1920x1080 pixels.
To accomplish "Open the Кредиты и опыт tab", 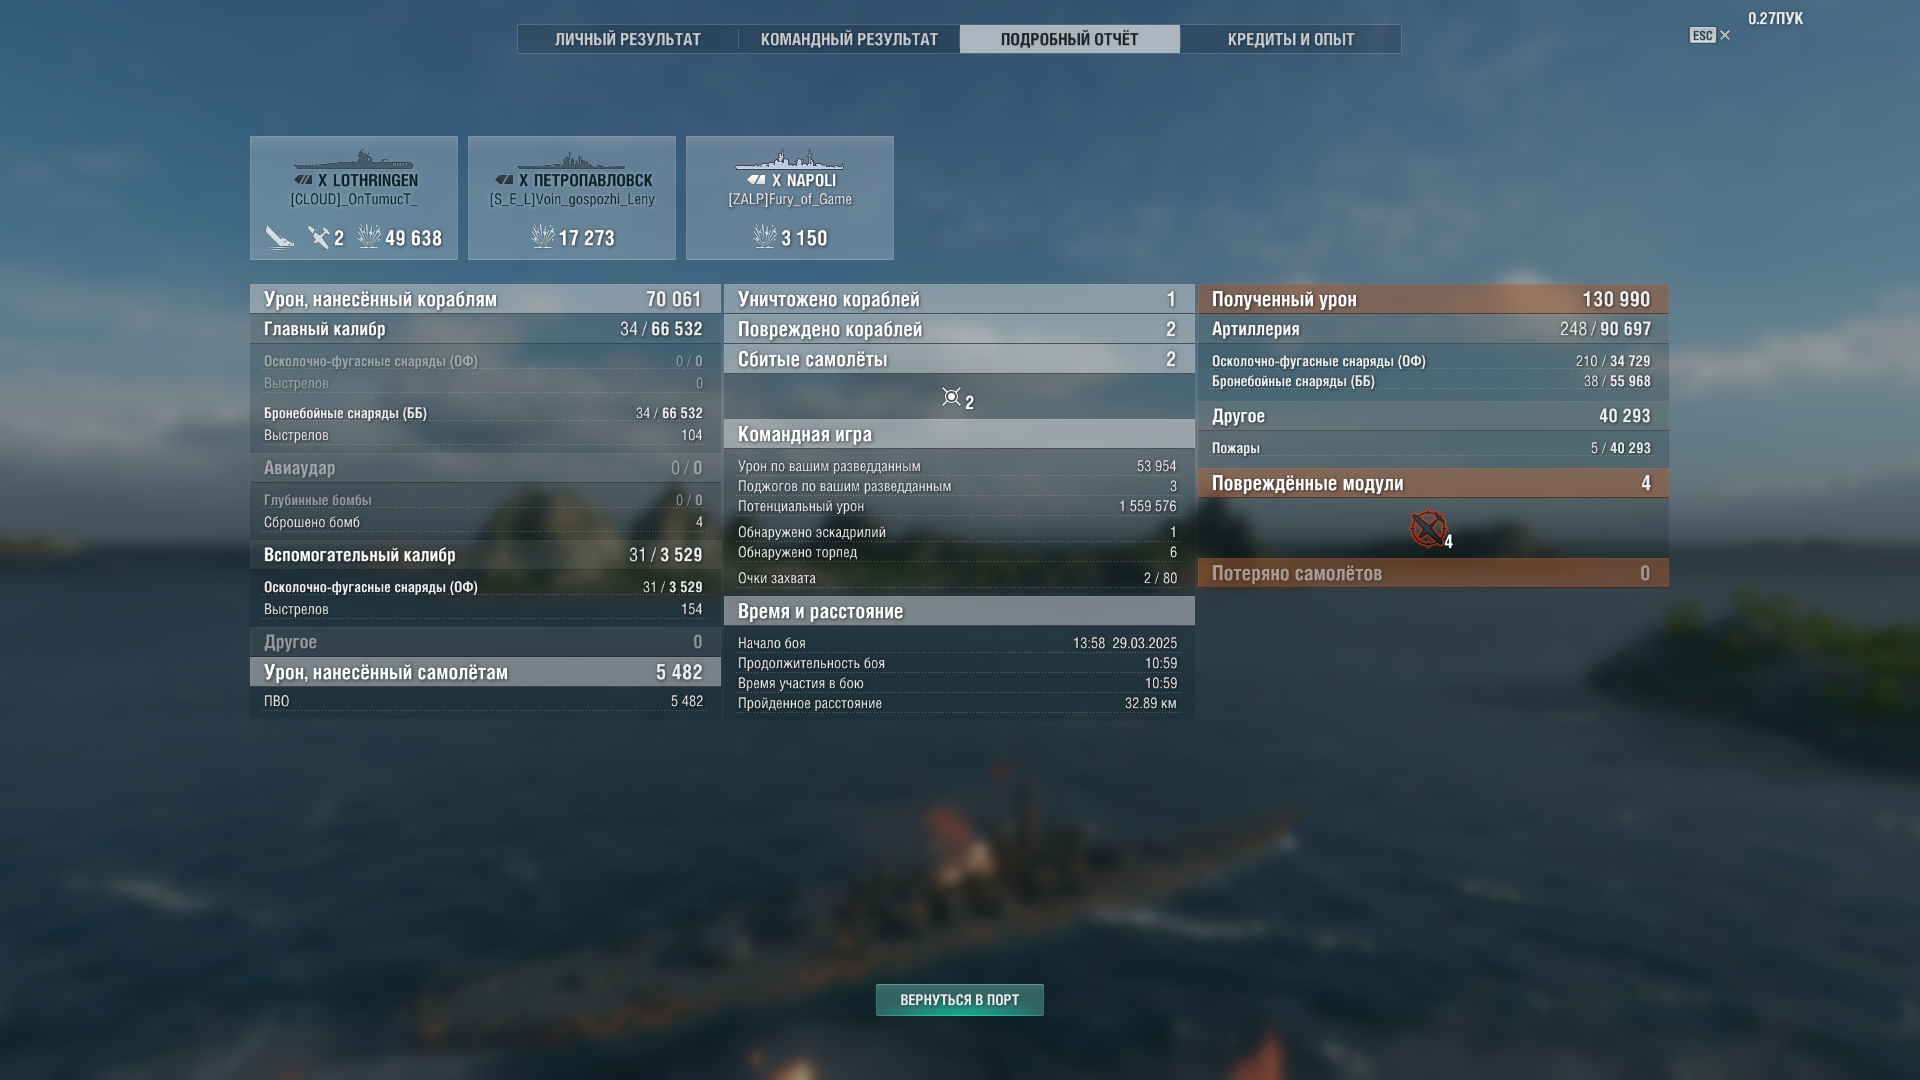I will [x=1291, y=39].
